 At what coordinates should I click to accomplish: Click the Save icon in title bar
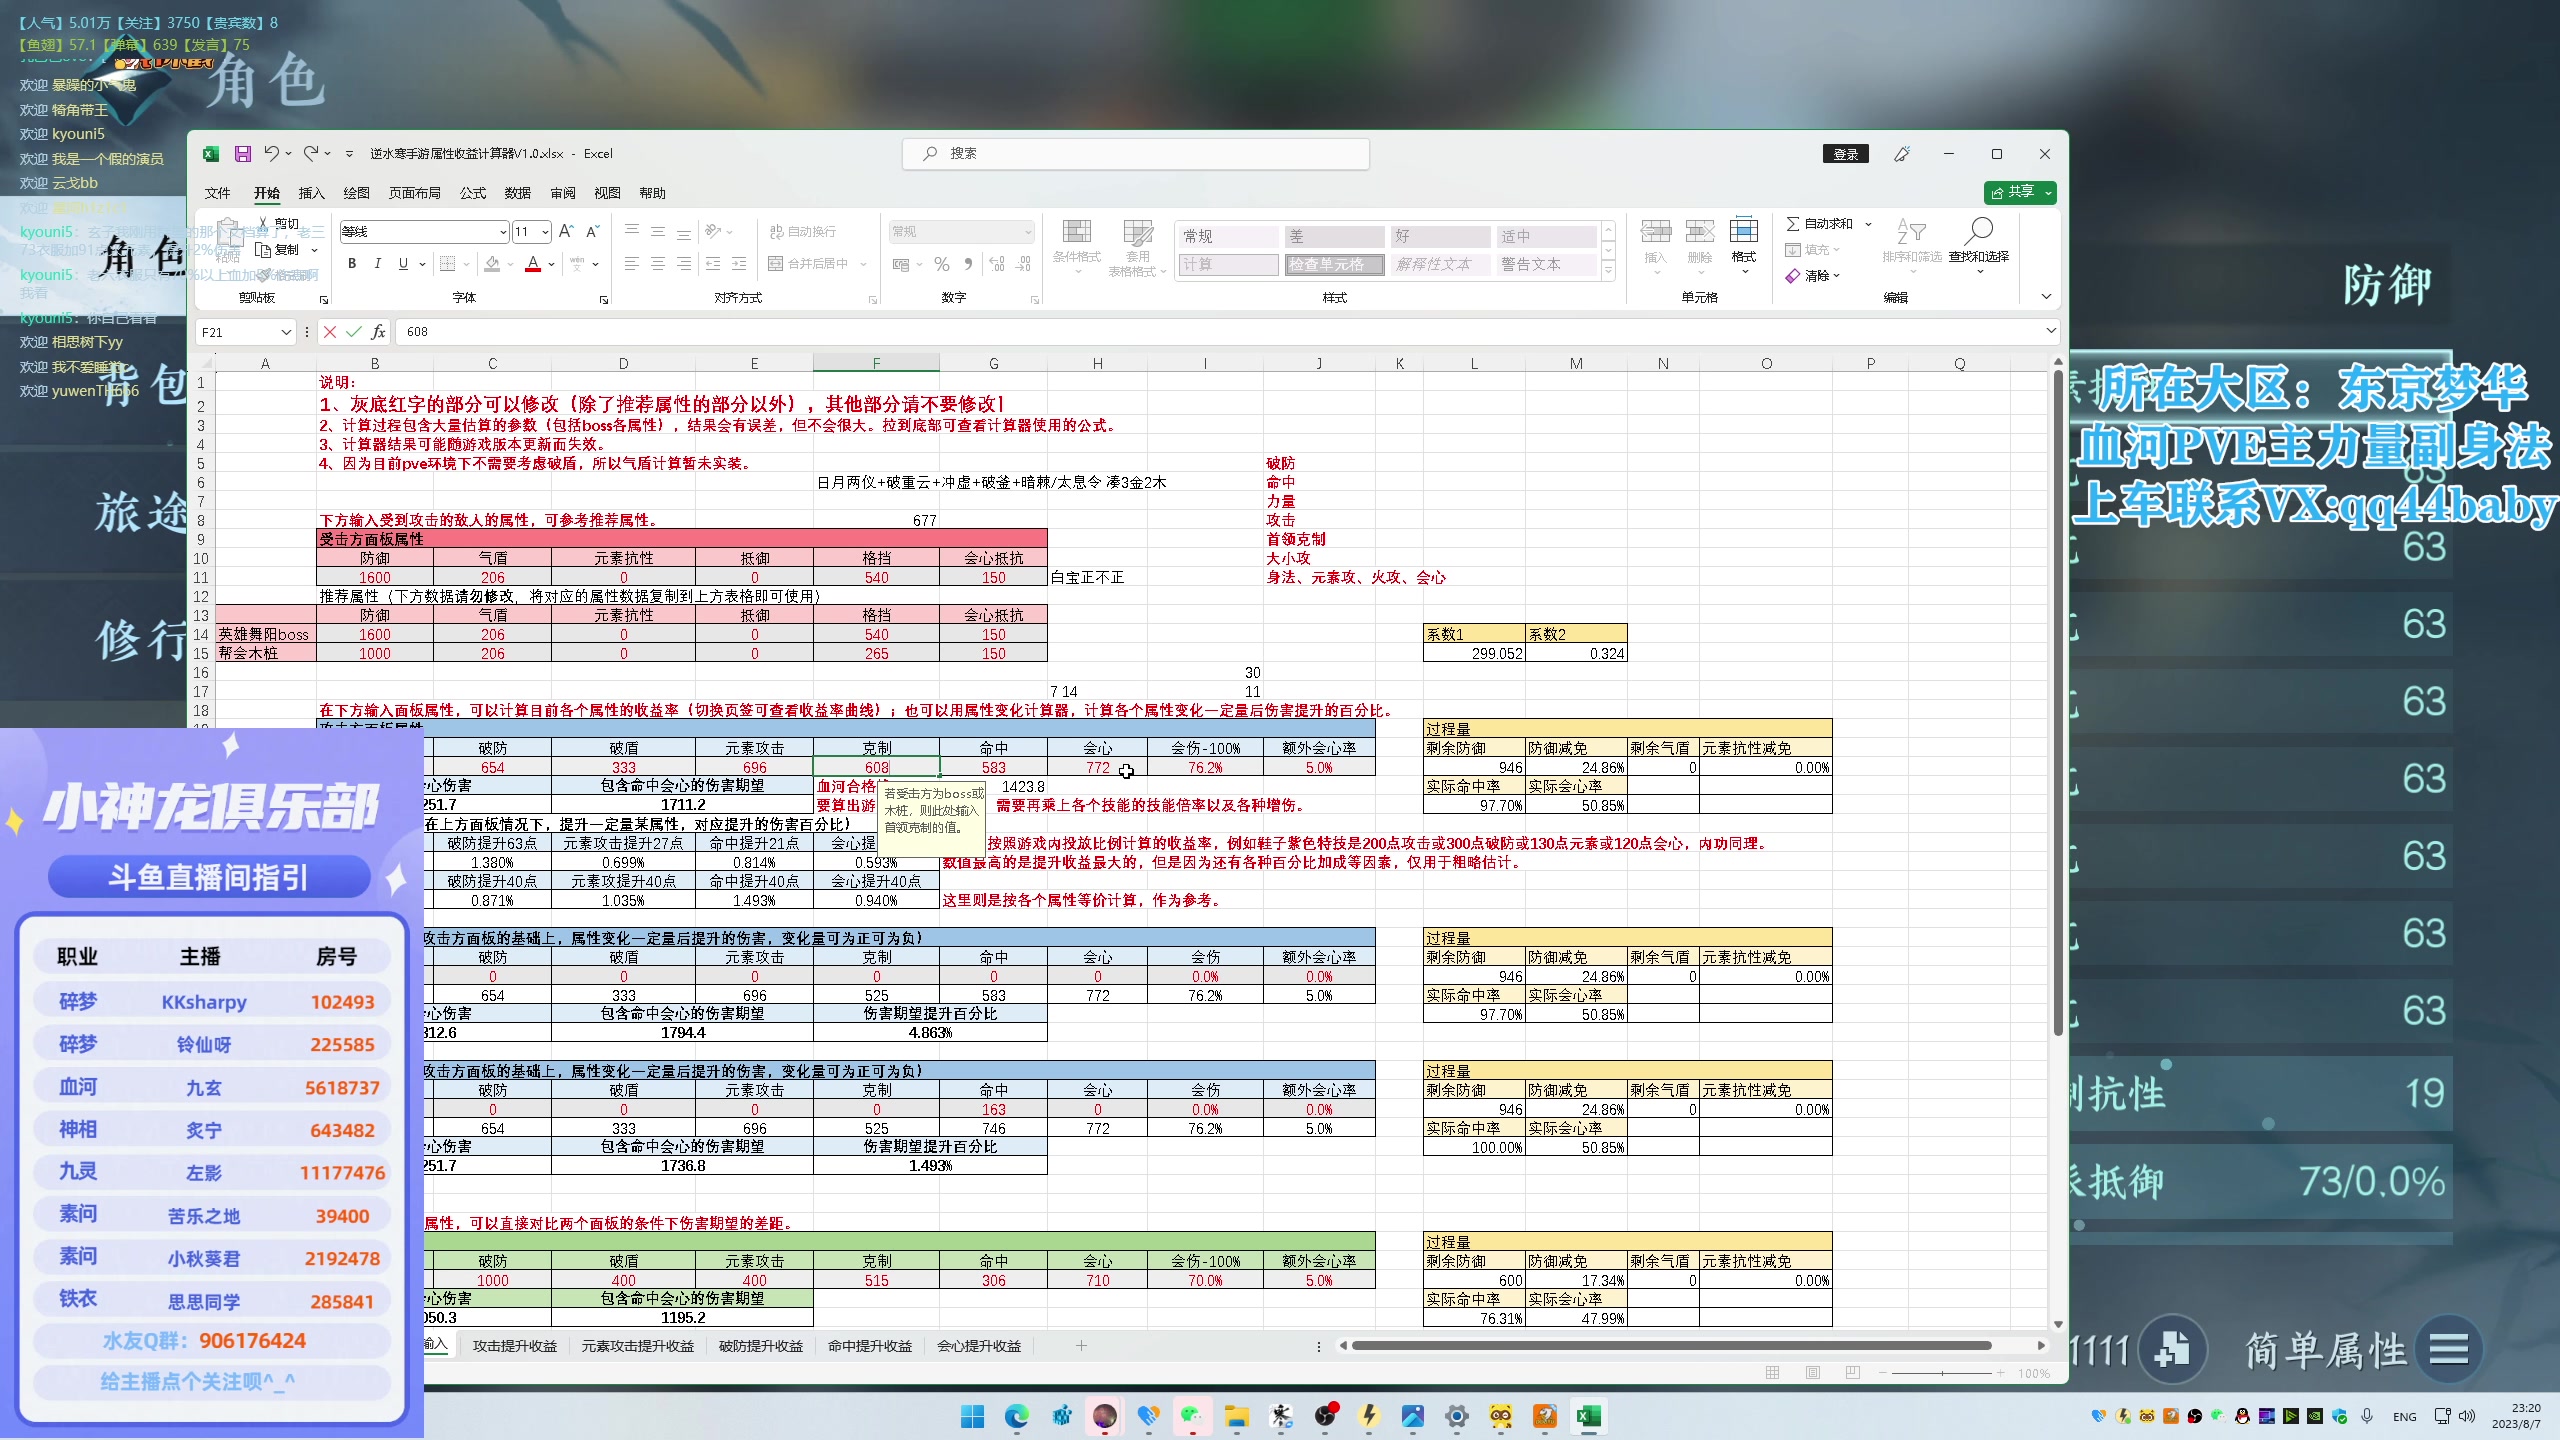coord(242,154)
